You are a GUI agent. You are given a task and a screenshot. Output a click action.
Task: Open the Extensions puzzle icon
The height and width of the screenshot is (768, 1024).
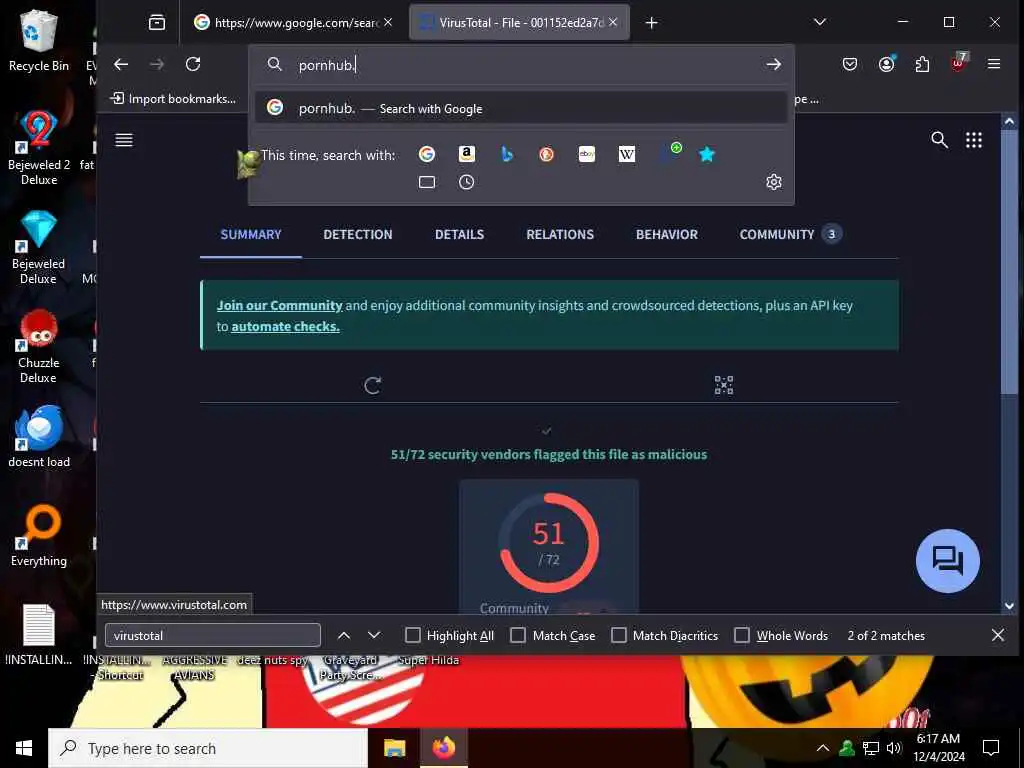[x=922, y=64]
